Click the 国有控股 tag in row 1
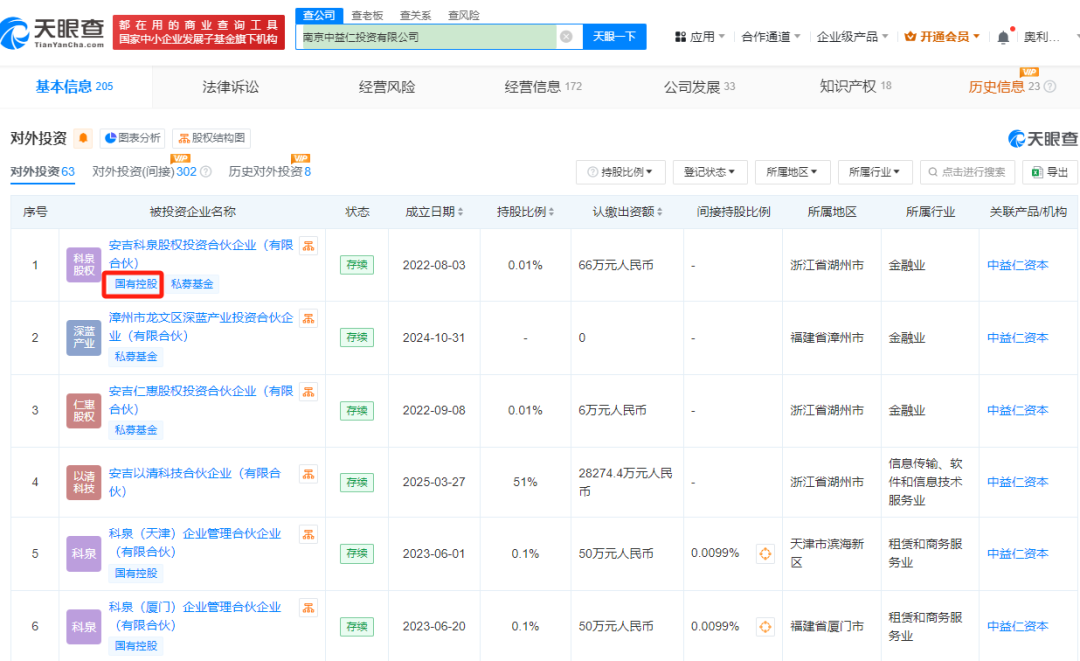 click(x=136, y=284)
